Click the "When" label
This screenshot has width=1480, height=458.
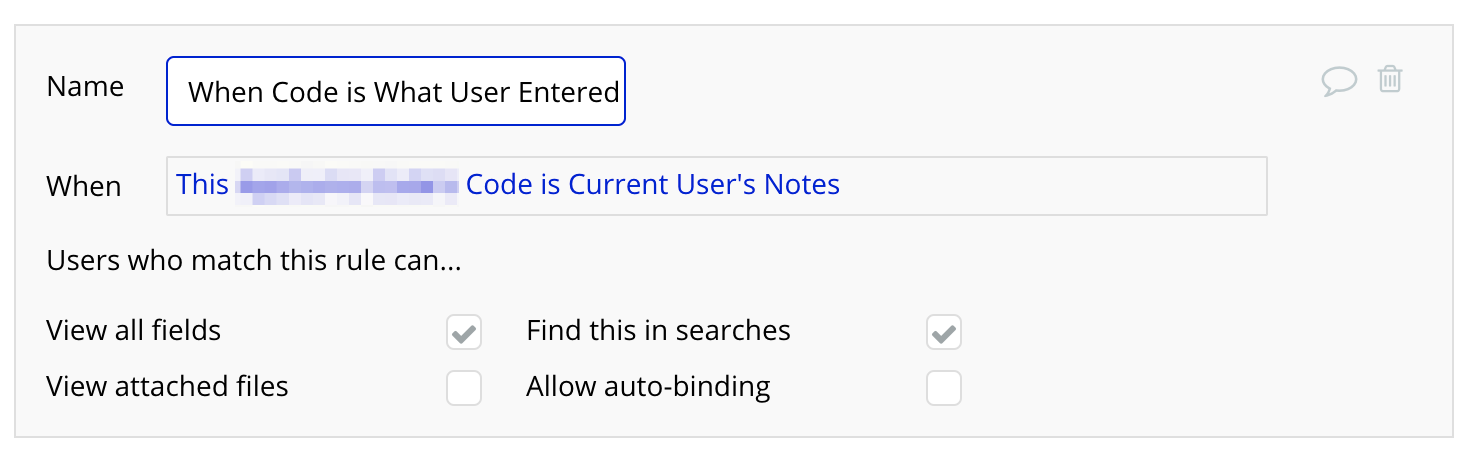(x=84, y=187)
